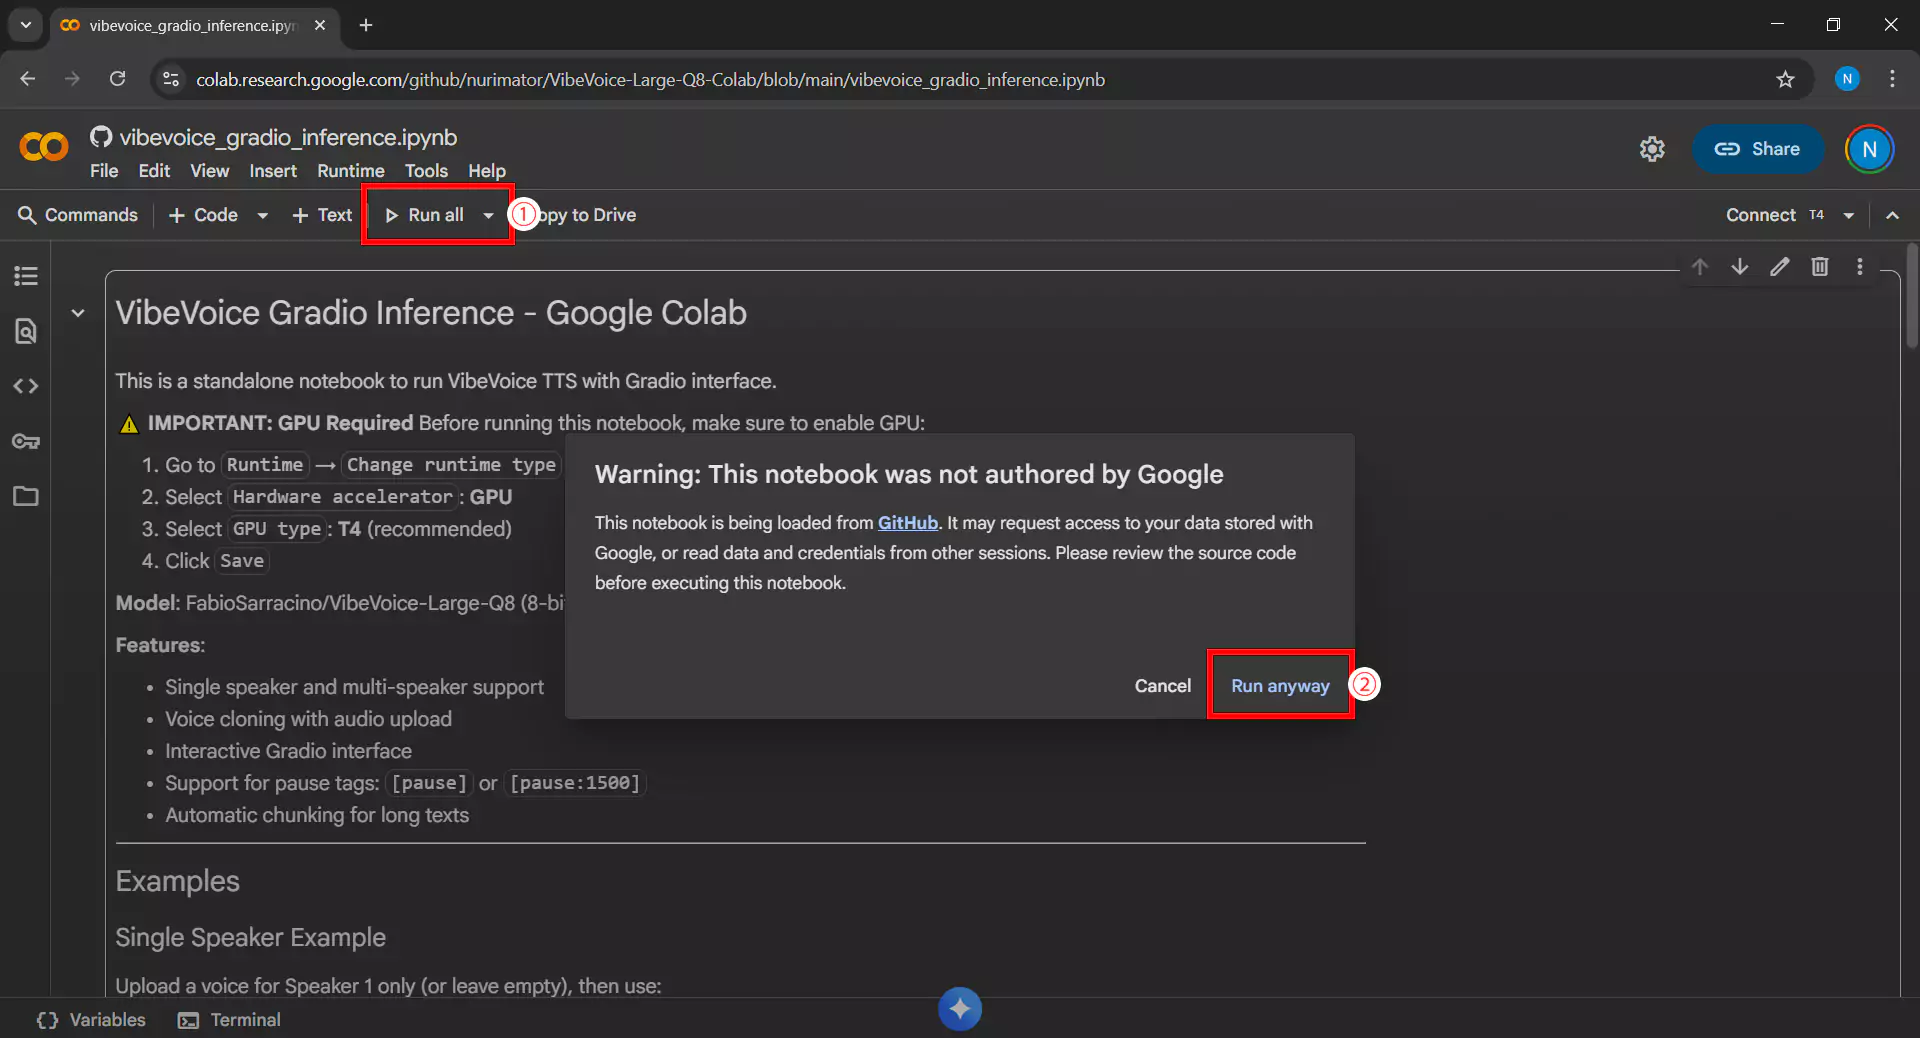Open the table of contents panel

tap(25, 275)
